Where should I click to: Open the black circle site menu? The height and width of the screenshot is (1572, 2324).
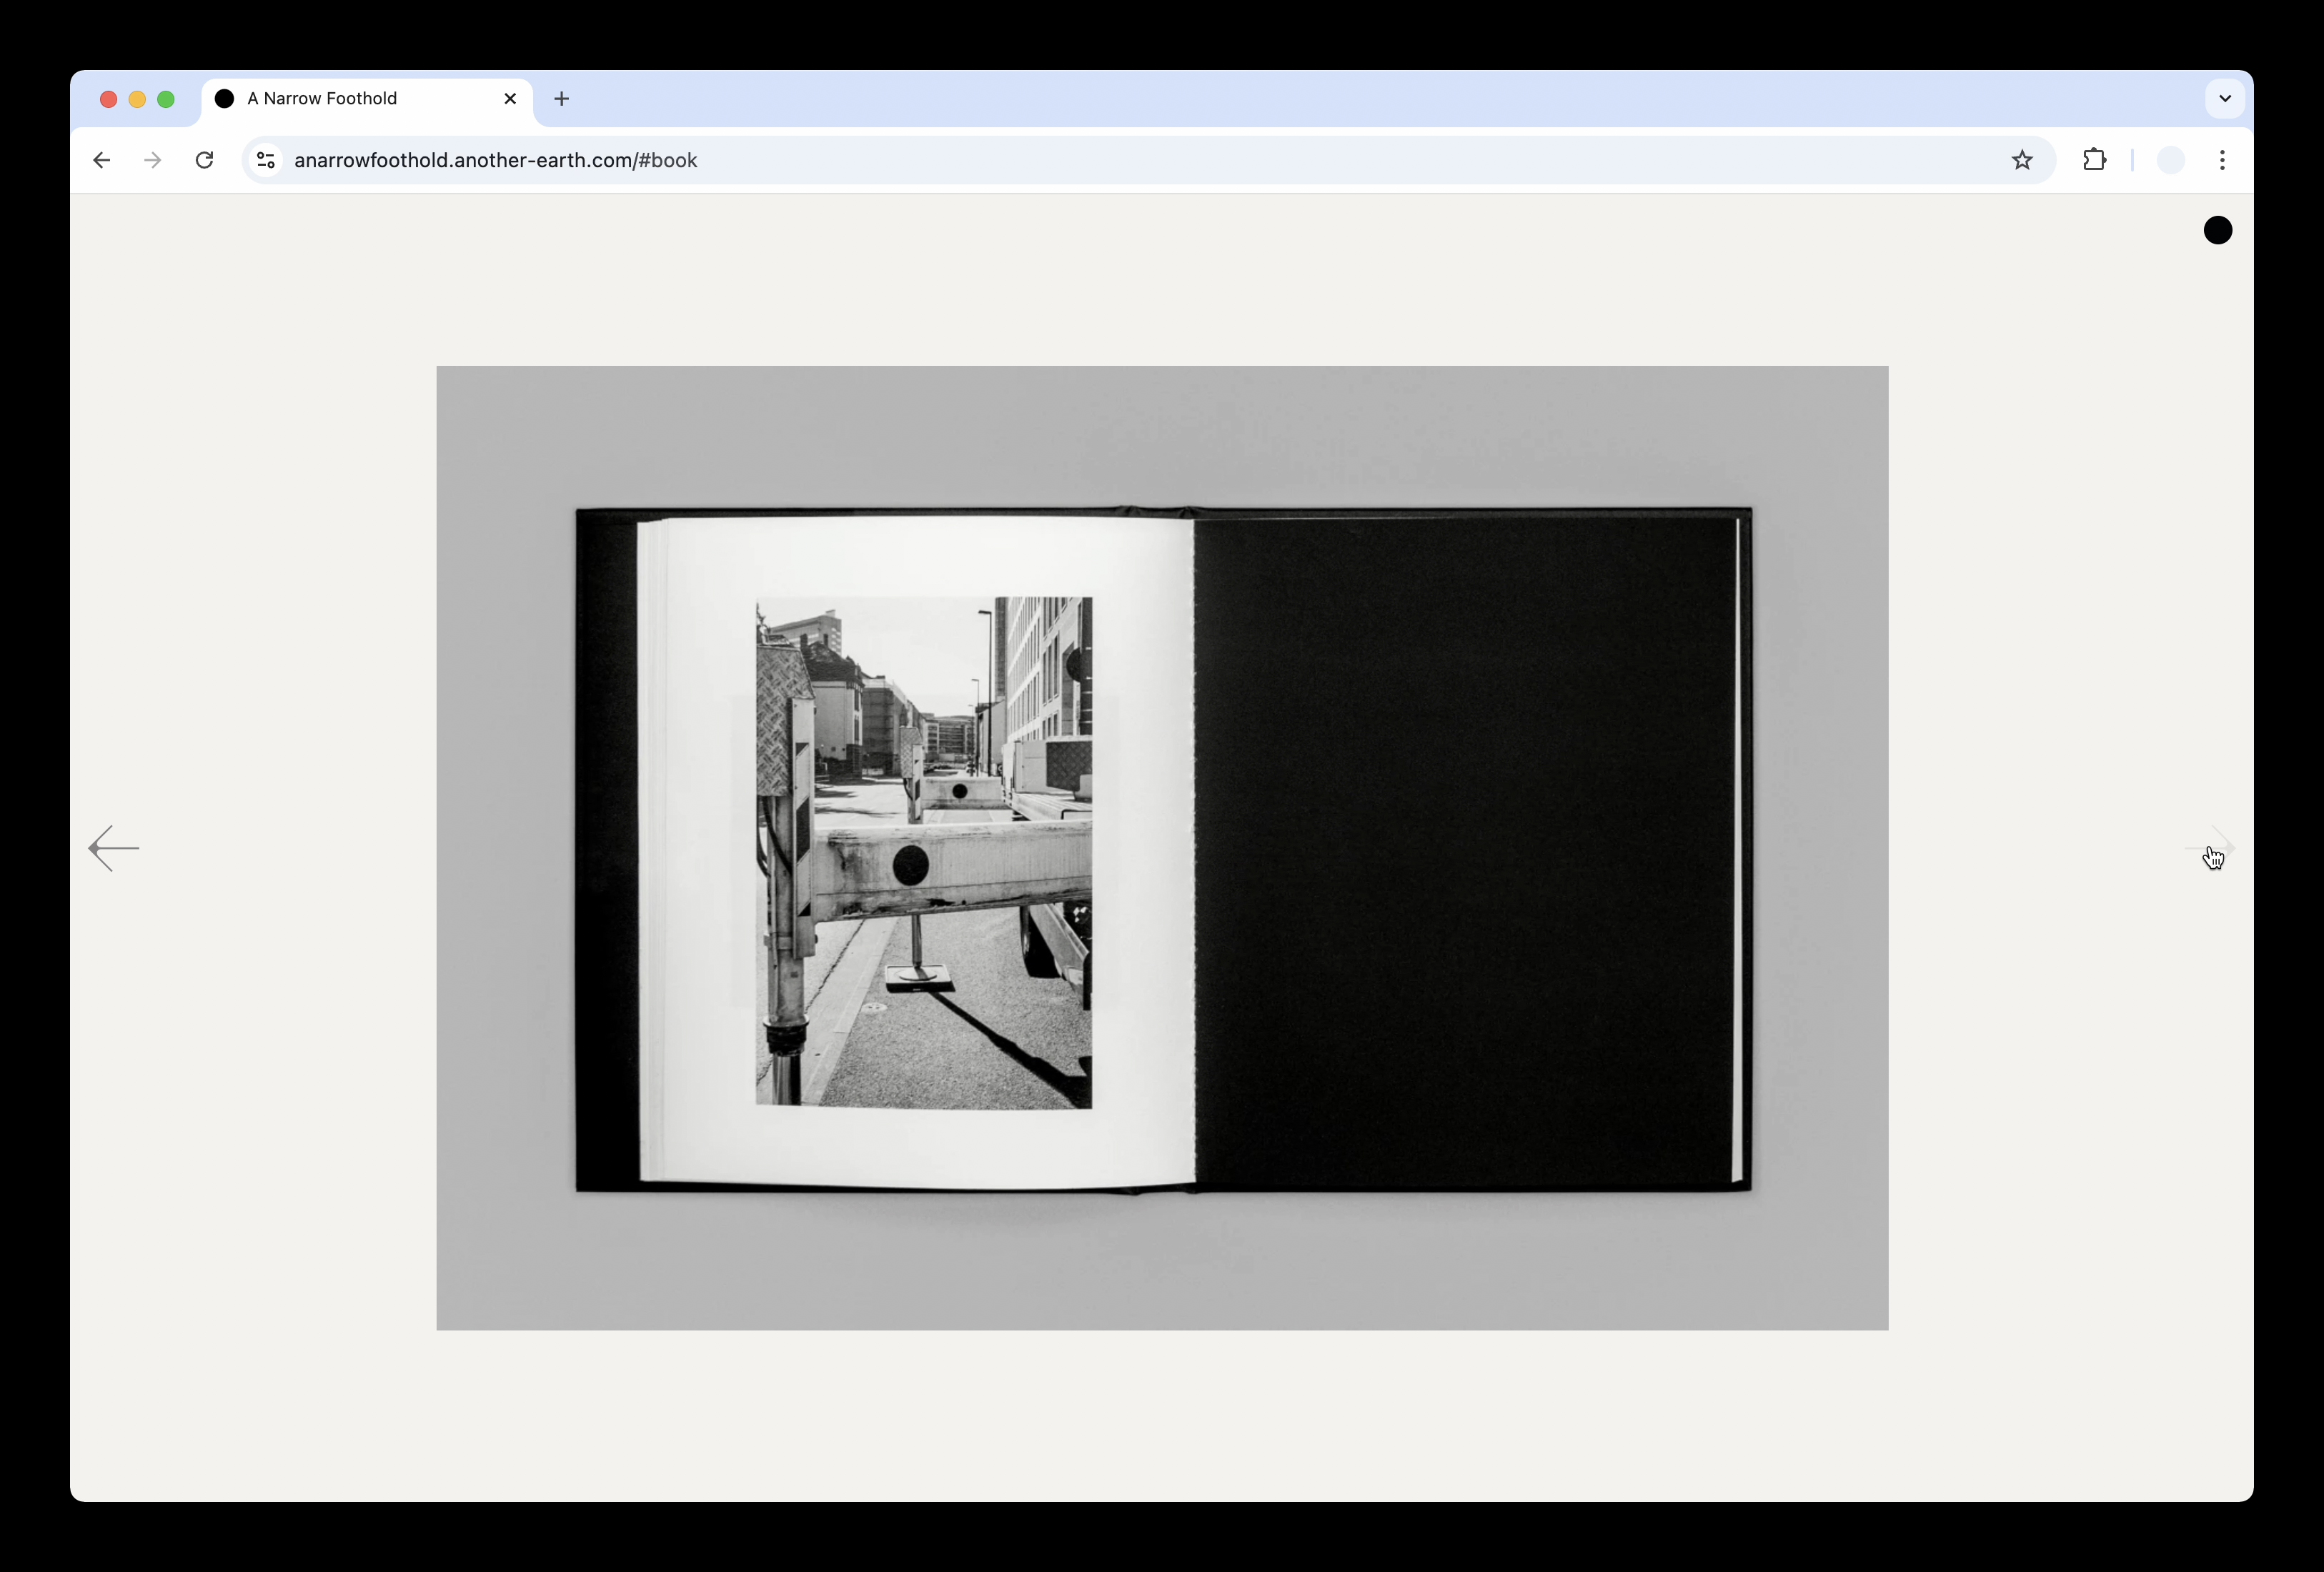point(2217,230)
